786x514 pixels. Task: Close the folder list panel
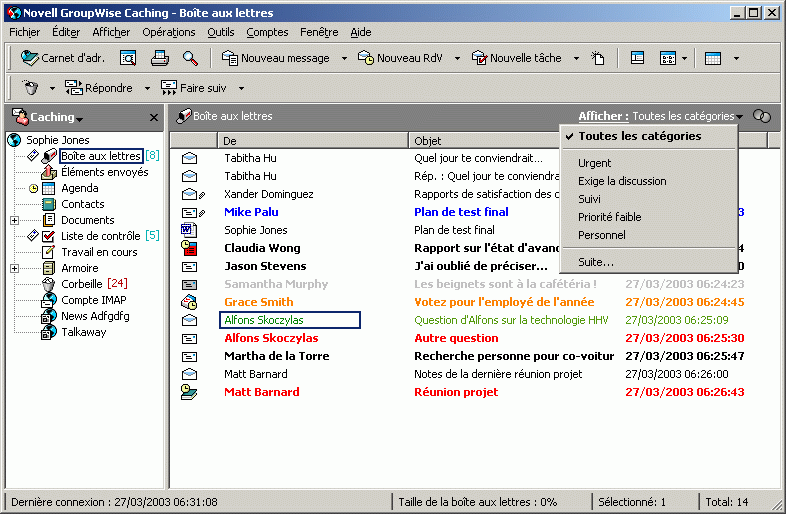pos(154,117)
